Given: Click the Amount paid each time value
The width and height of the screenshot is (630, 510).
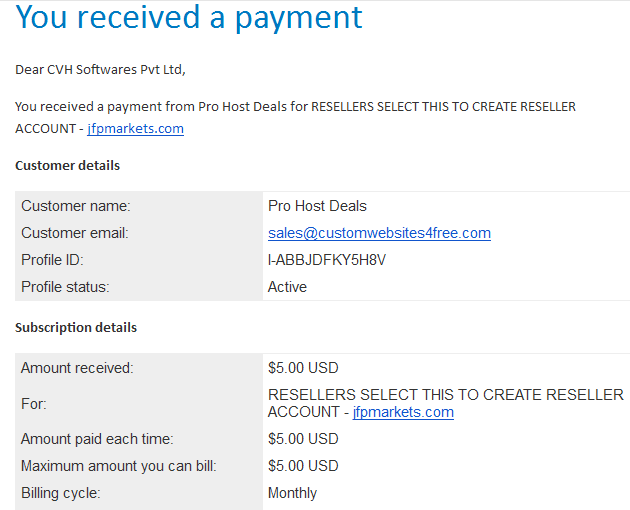Looking at the screenshot, I should tap(303, 439).
